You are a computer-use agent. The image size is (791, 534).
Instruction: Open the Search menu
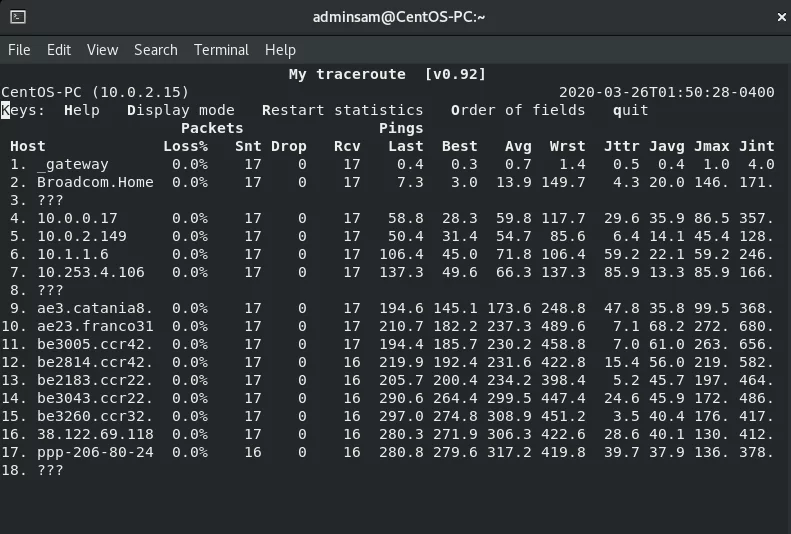click(156, 50)
